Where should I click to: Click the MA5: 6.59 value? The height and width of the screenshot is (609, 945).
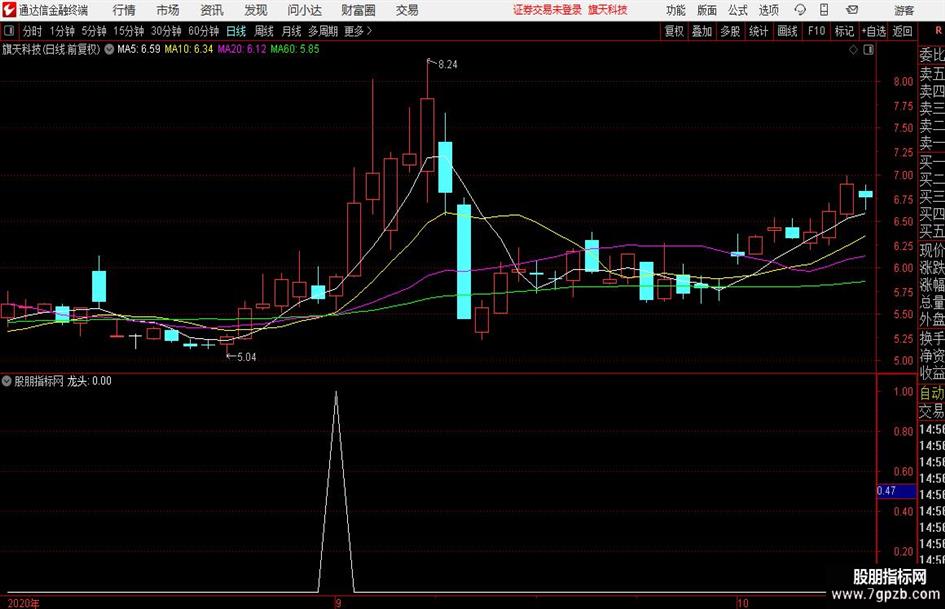tap(139, 49)
